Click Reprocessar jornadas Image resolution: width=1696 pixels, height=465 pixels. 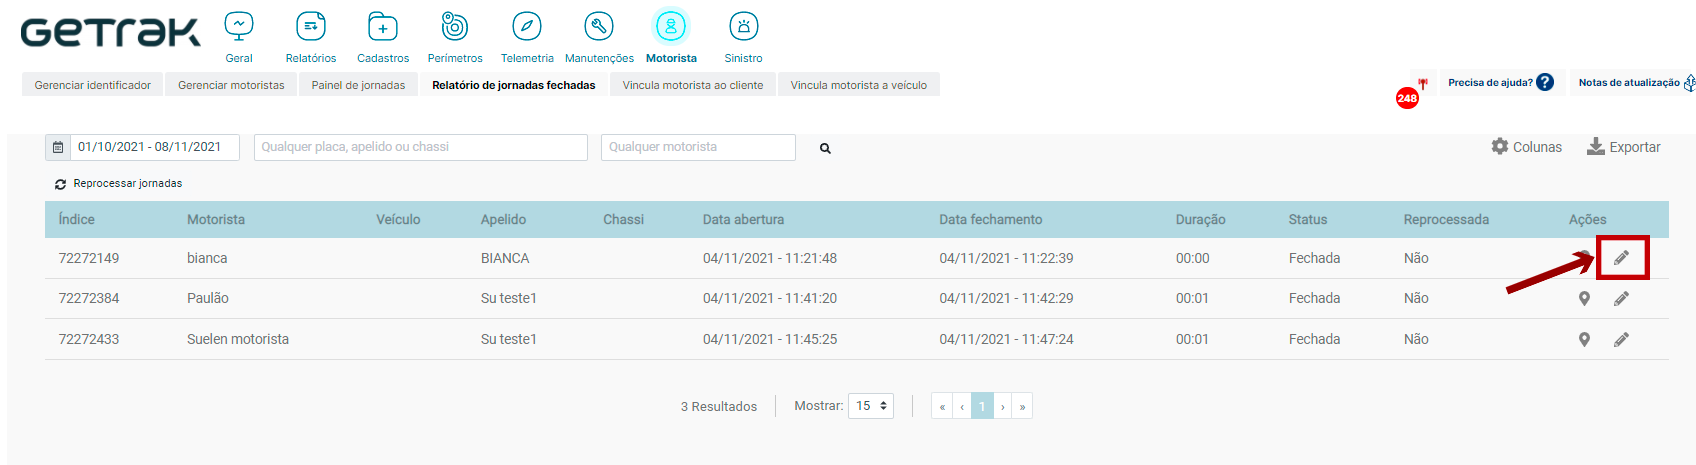pos(118,184)
